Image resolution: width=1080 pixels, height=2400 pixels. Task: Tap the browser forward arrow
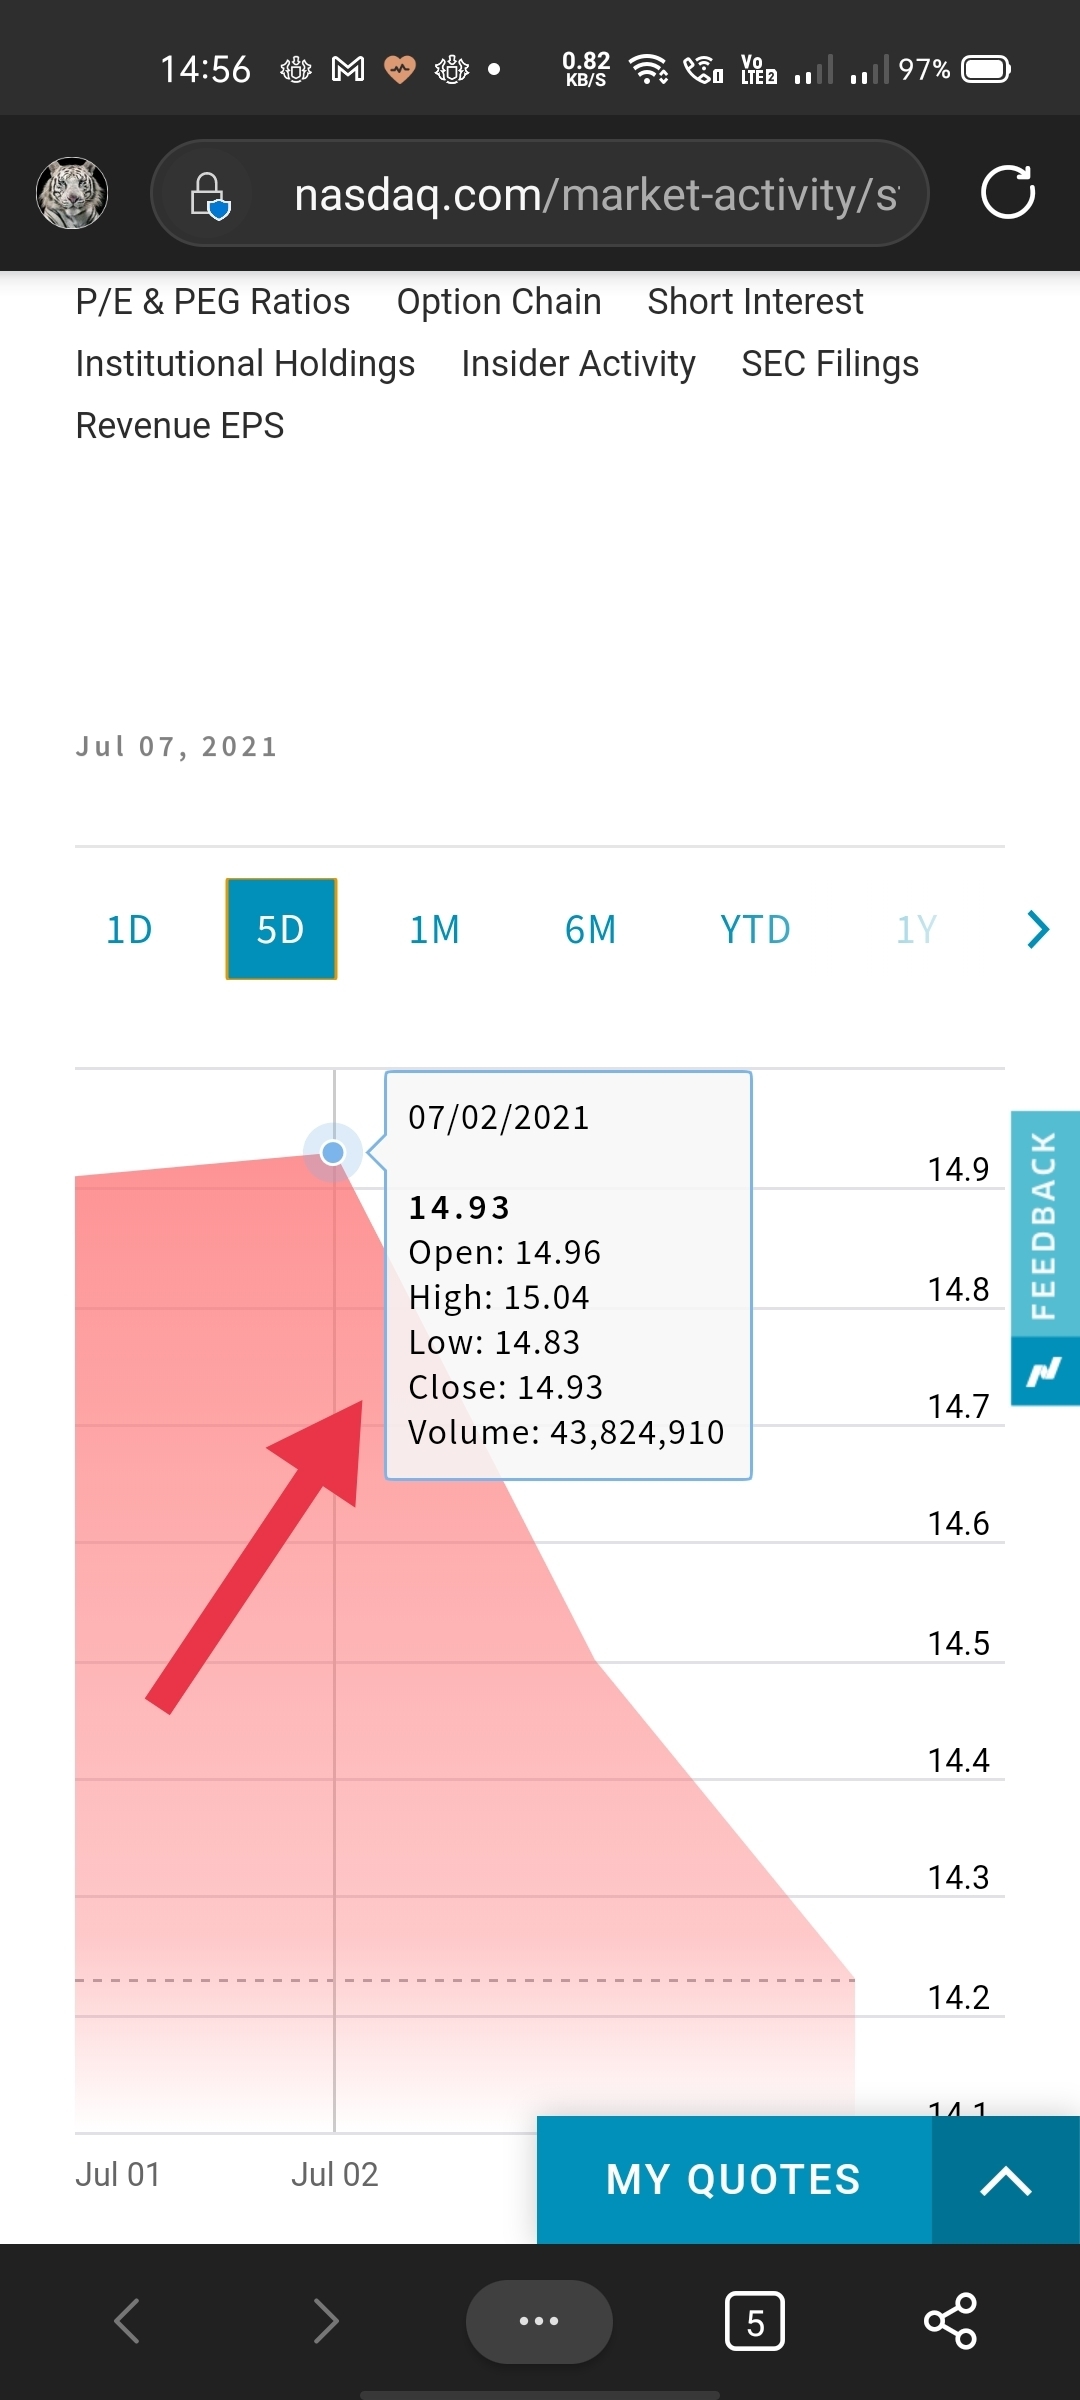point(326,2321)
